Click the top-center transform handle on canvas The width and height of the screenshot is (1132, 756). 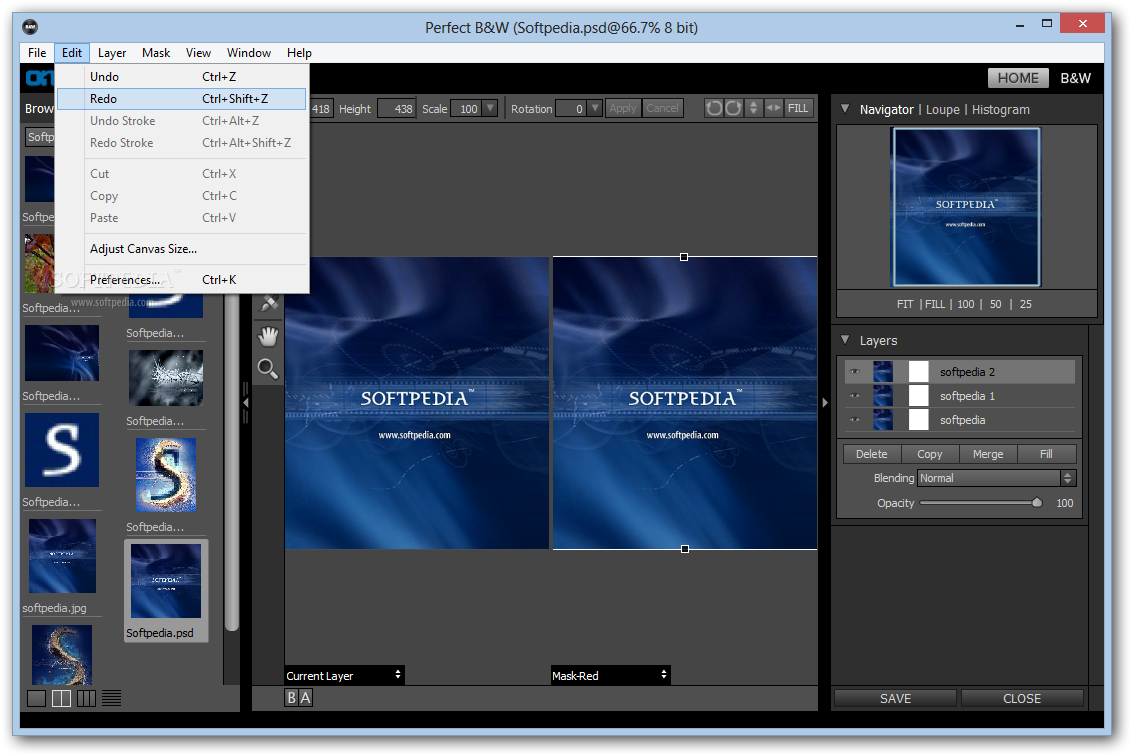tap(684, 257)
